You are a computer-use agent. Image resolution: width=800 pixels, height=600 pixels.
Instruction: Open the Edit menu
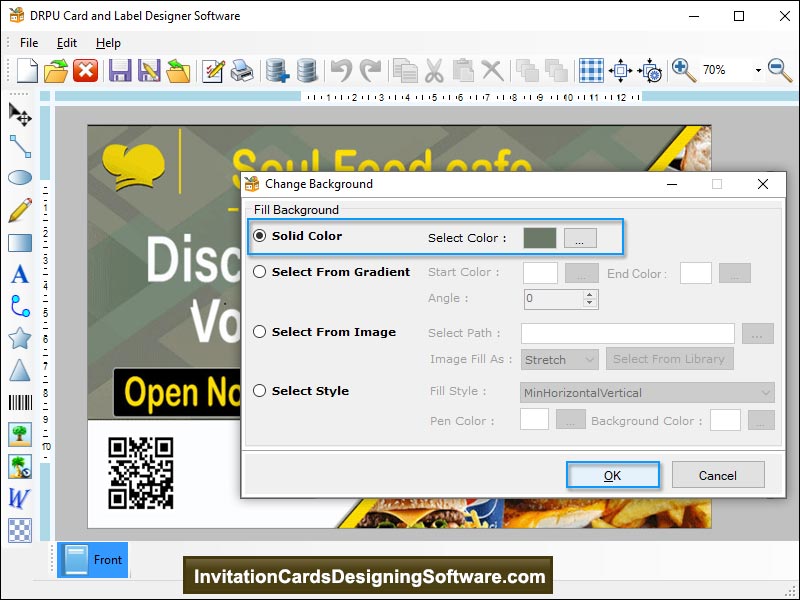(67, 43)
